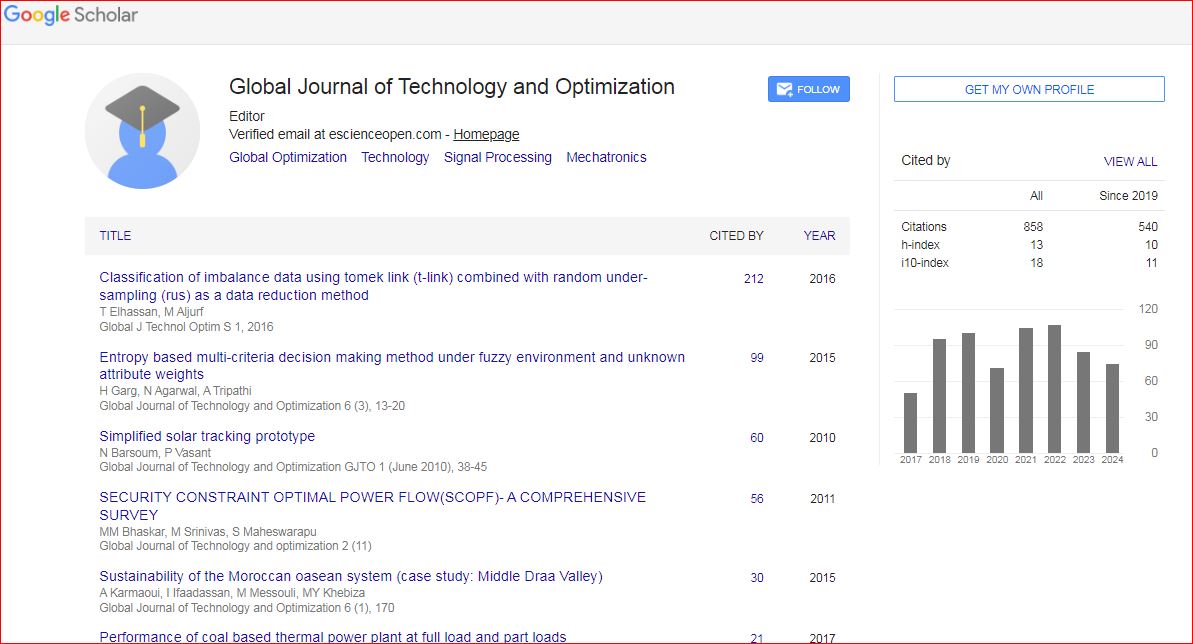Open the Homepage link
Viewport: 1193px width, 644px height.
486,134
